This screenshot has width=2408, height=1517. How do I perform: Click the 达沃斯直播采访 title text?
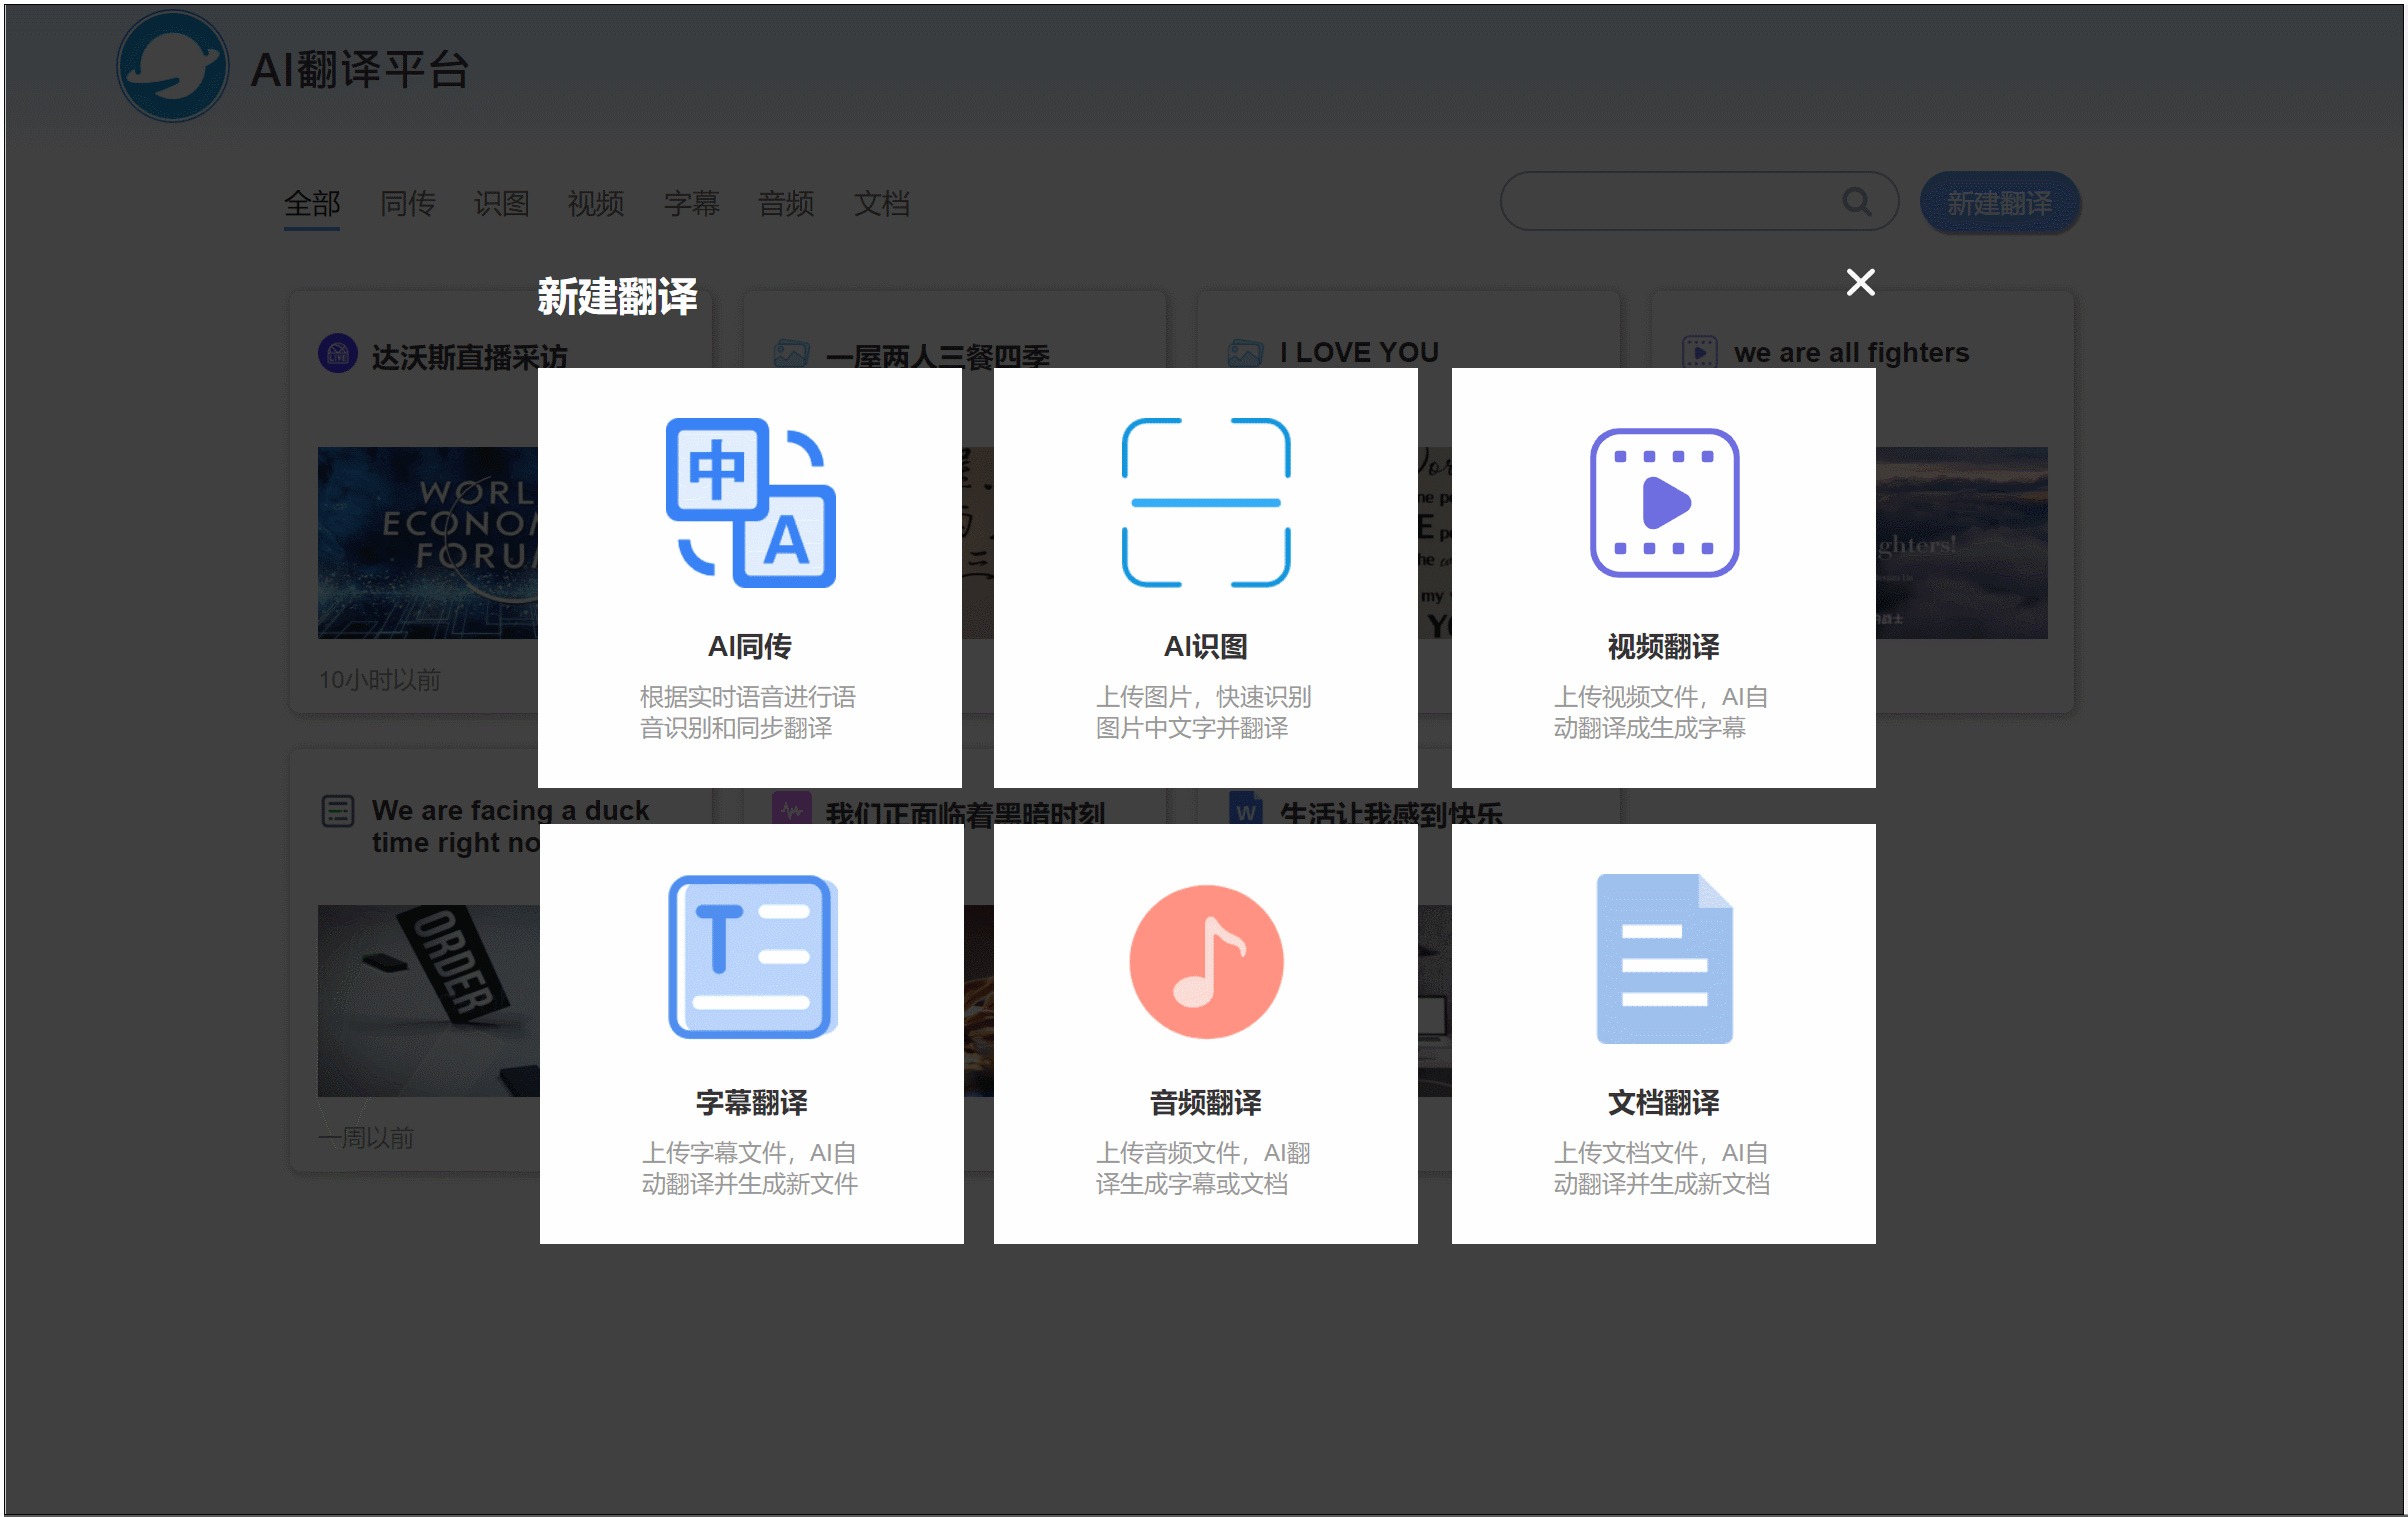click(469, 357)
